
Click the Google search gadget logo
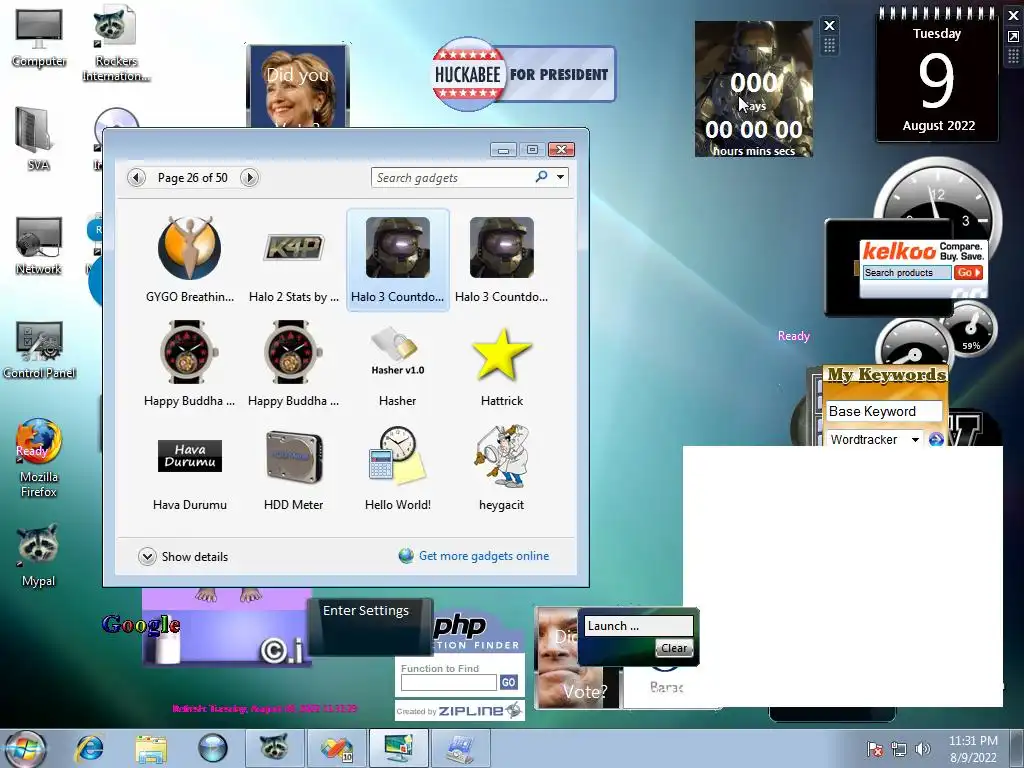point(141,625)
